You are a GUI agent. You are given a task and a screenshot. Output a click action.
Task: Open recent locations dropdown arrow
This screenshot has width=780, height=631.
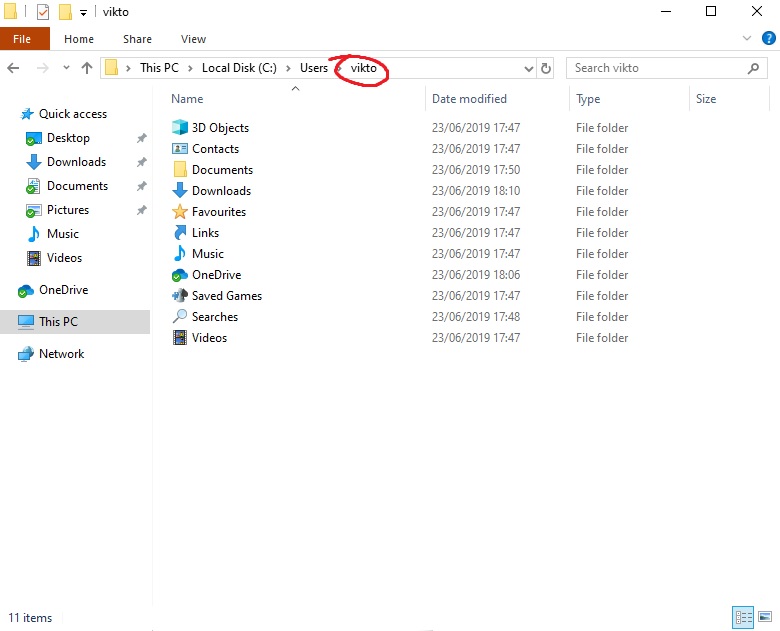point(66,68)
